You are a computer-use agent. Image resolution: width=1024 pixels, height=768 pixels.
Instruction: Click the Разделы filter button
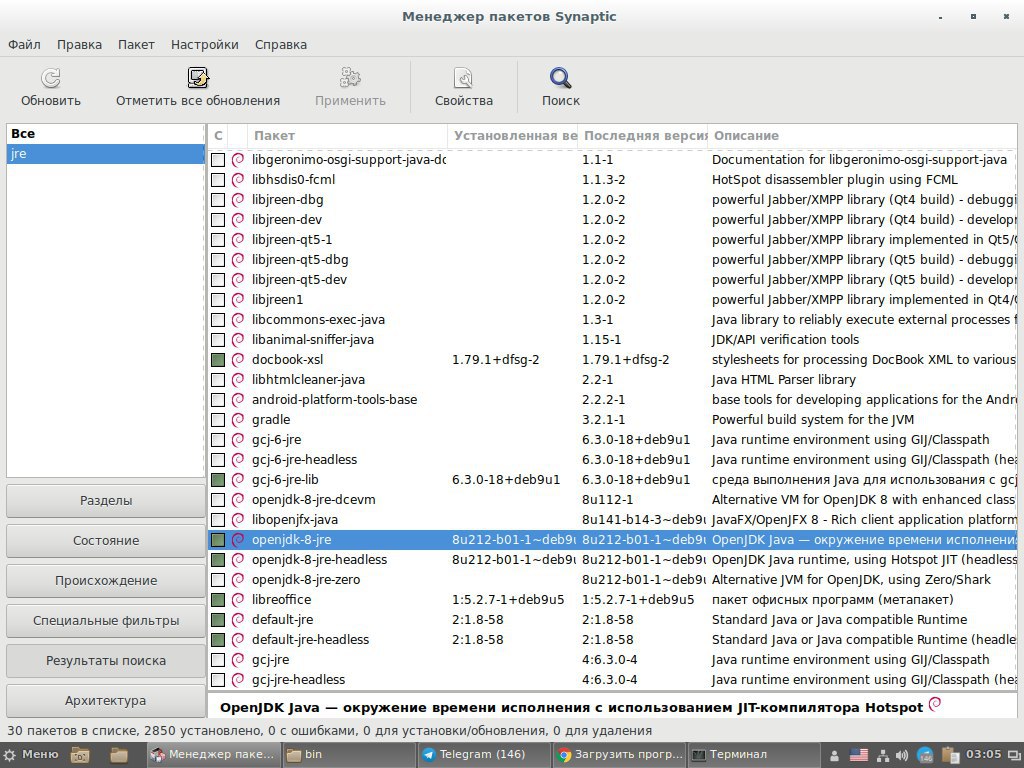106,501
